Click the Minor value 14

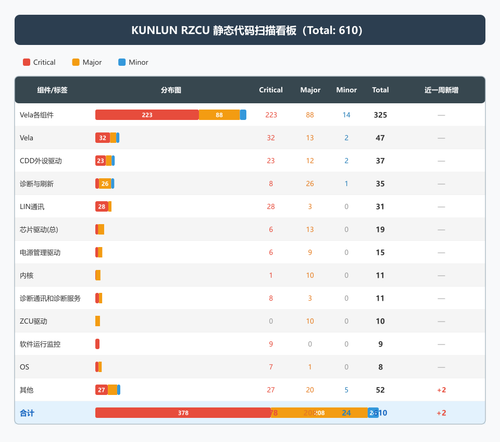pyautogui.click(x=346, y=115)
